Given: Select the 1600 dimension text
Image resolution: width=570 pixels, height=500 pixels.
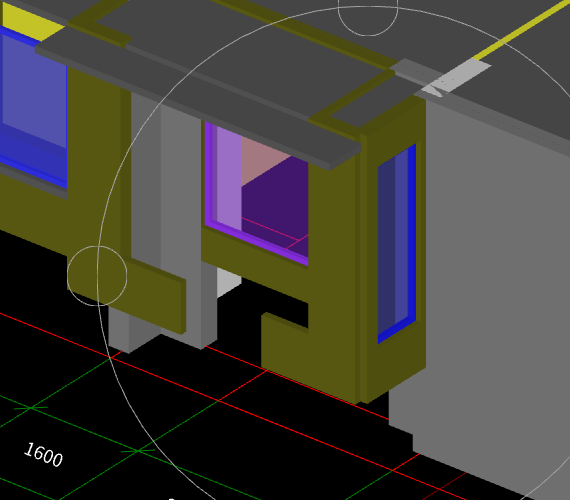Looking at the screenshot, I should click(x=43, y=455).
